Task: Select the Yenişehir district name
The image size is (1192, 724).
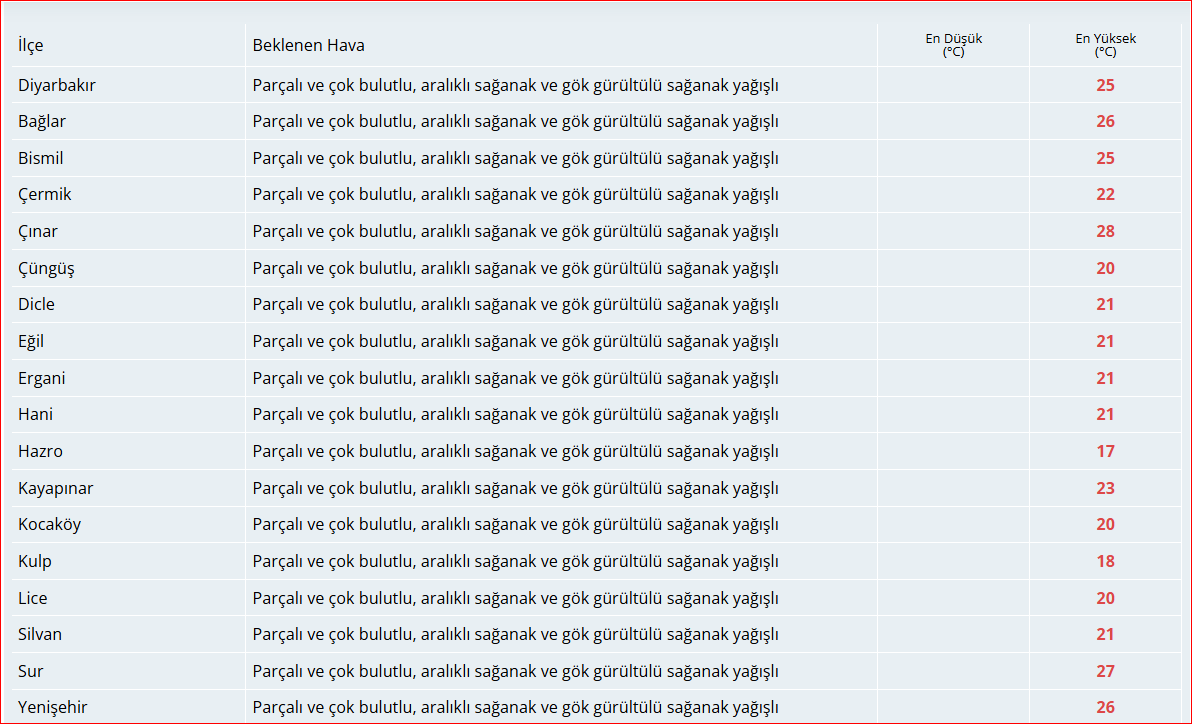Action: [53, 707]
